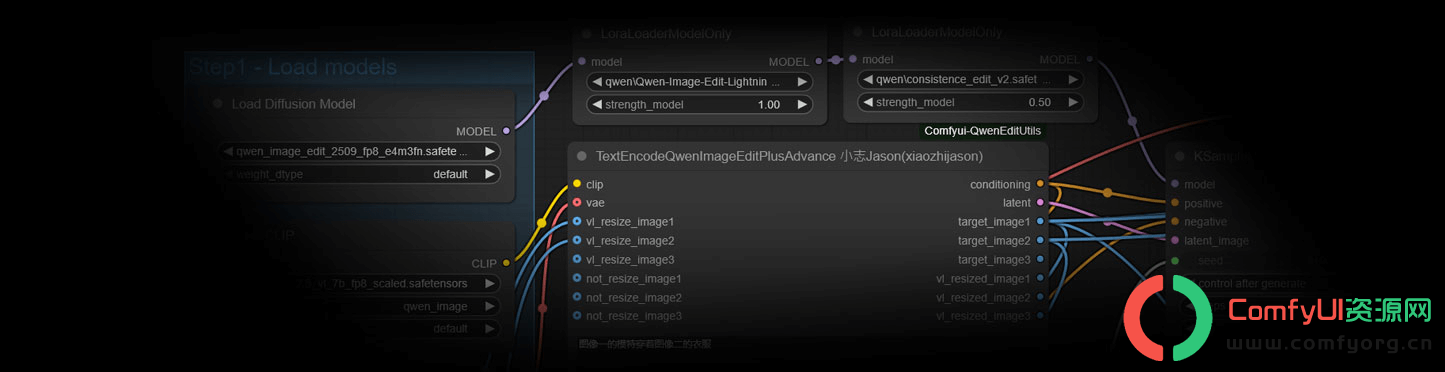
Task: Click the KSampler model input port
Action: 1175,184
